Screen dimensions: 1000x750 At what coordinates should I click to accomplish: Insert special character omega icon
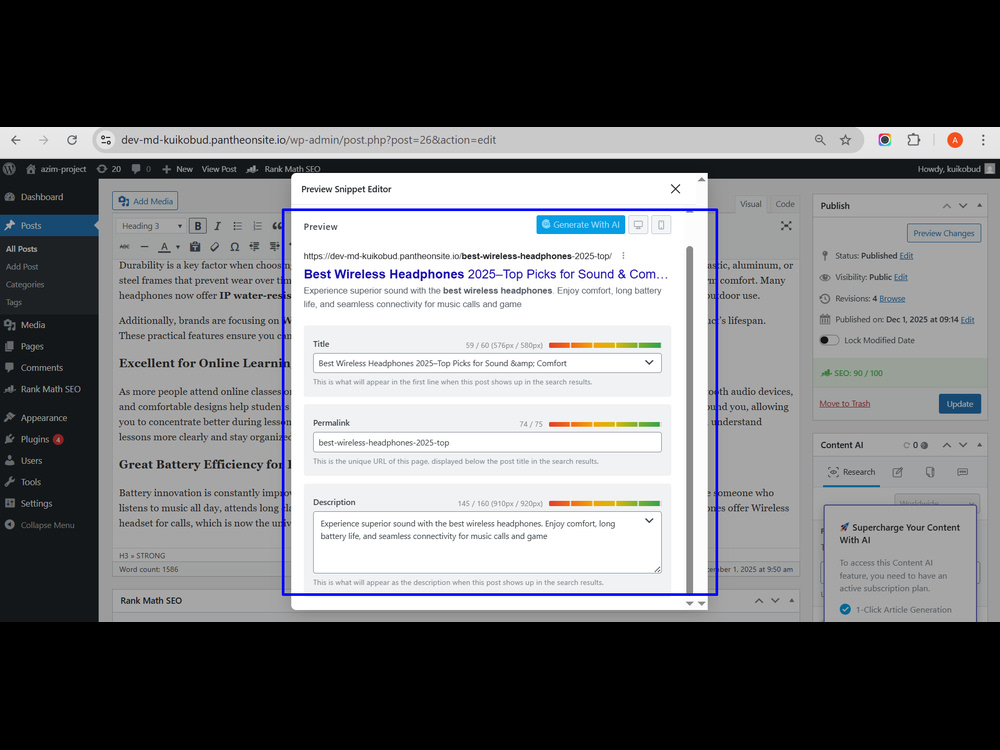pyautogui.click(x=235, y=246)
